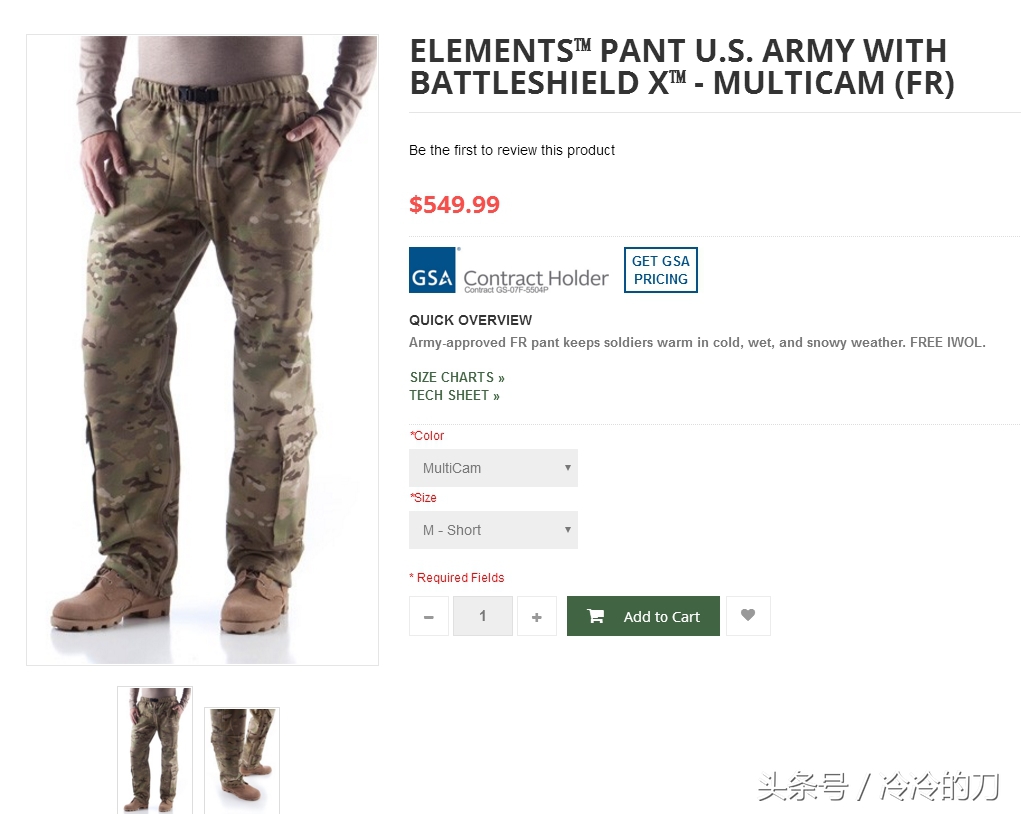Open the Size dropdown showing M - Short
Image resolution: width=1021 pixels, height=814 pixels.
493,529
